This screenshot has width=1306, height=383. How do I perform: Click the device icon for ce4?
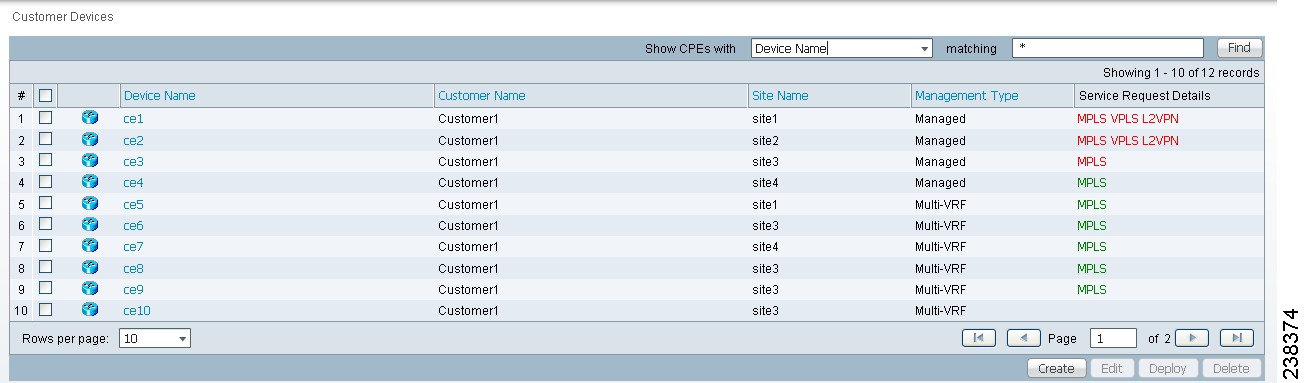click(x=90, y=182)
